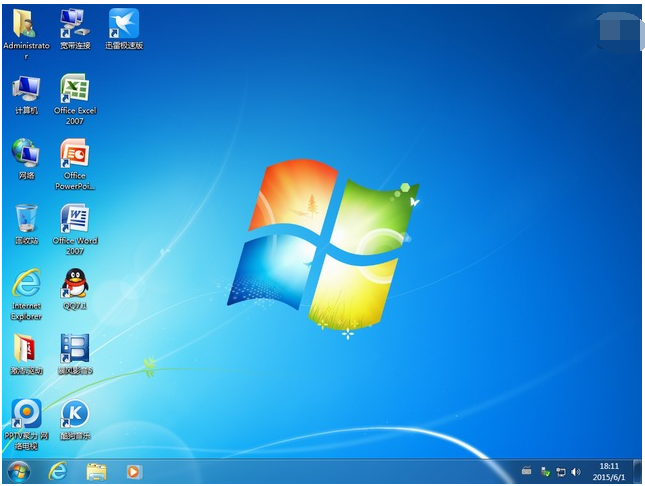Screen dimensions: 645x486
Task: Open the 宽带连接 broadband connection shortcut
Action: pyautogui.click(x=74, y=24)
